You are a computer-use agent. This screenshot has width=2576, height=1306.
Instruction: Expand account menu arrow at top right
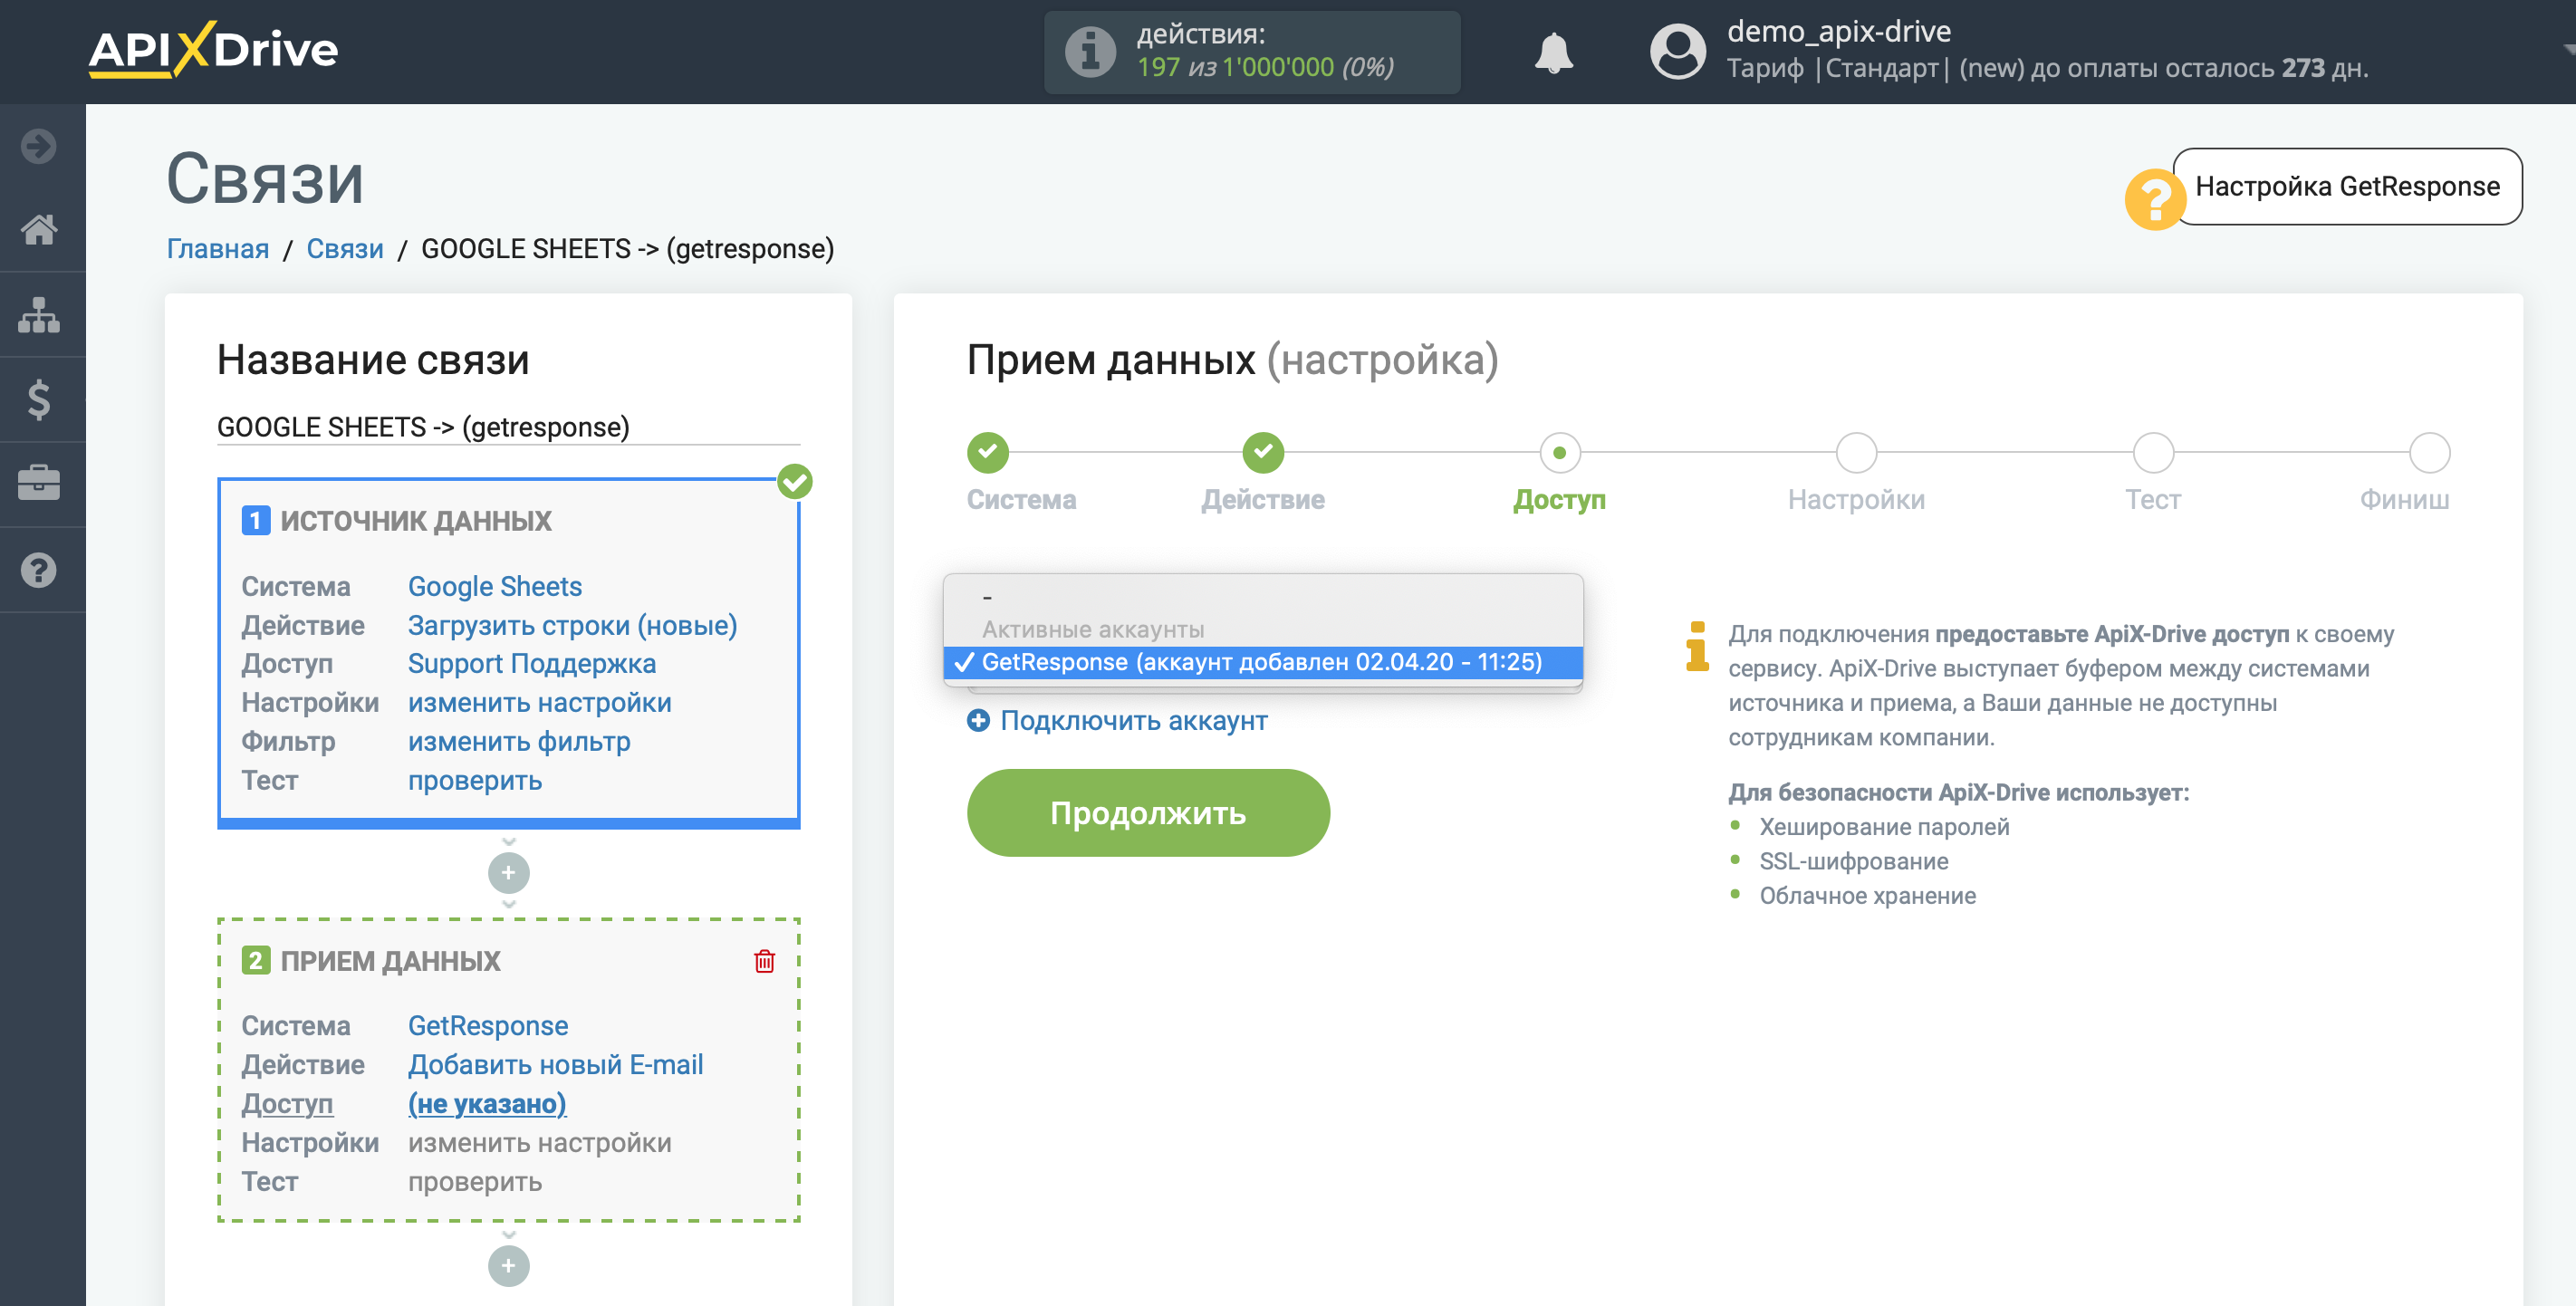pyautogui.click(x=2567, y=48)
